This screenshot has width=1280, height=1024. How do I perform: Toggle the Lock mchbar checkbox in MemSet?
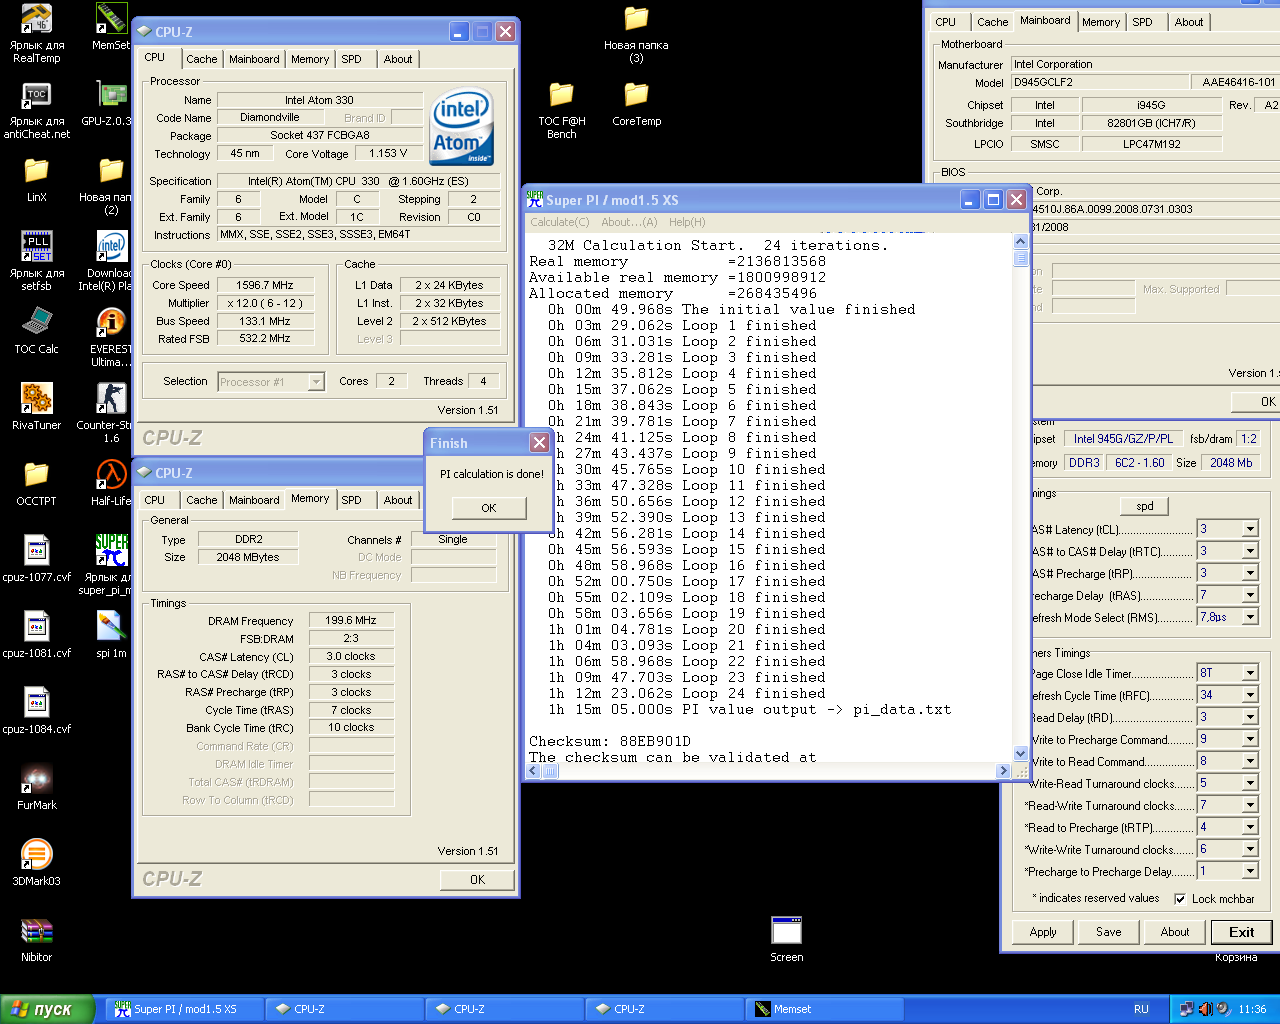tap(1180, 899)
